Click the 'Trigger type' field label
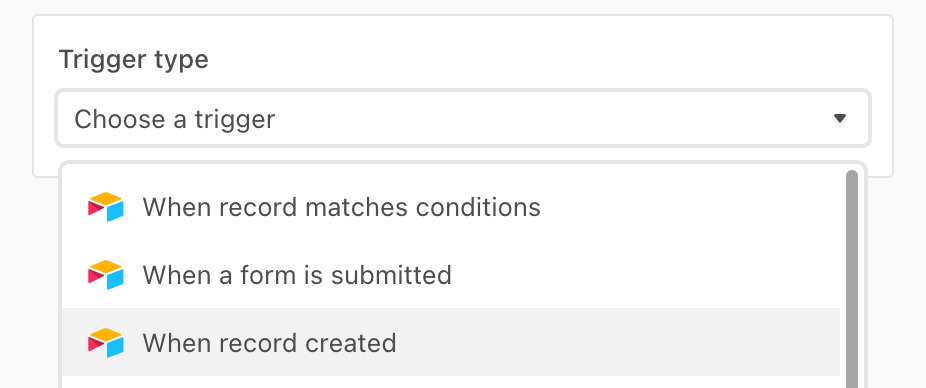This screenshot has height=388, width=926. 133,60
